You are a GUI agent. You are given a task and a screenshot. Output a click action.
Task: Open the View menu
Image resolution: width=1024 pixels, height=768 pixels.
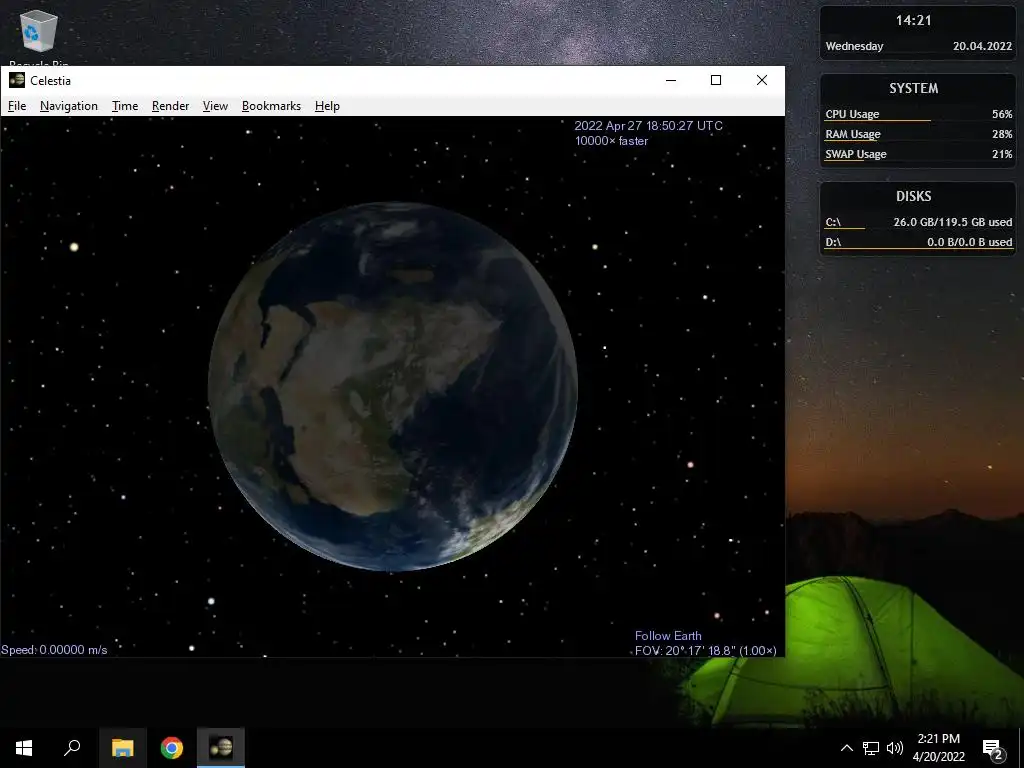[215, 106]
